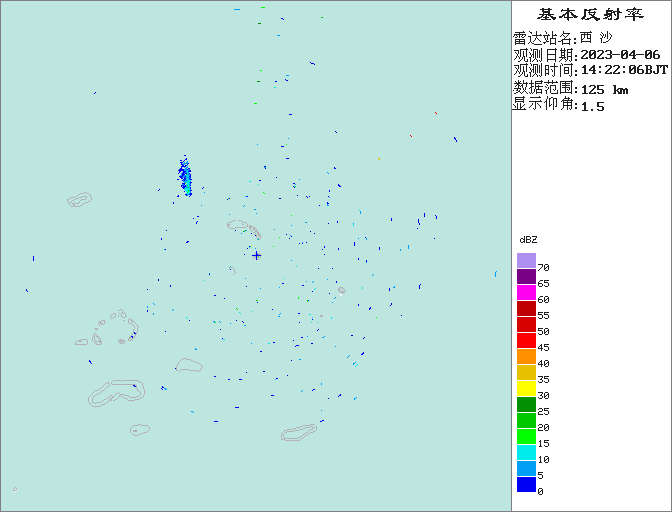Screen dimensions: 672x512
Task: Click the 0 dBZ blue legend swatch
Action: [x=526, y=484]
